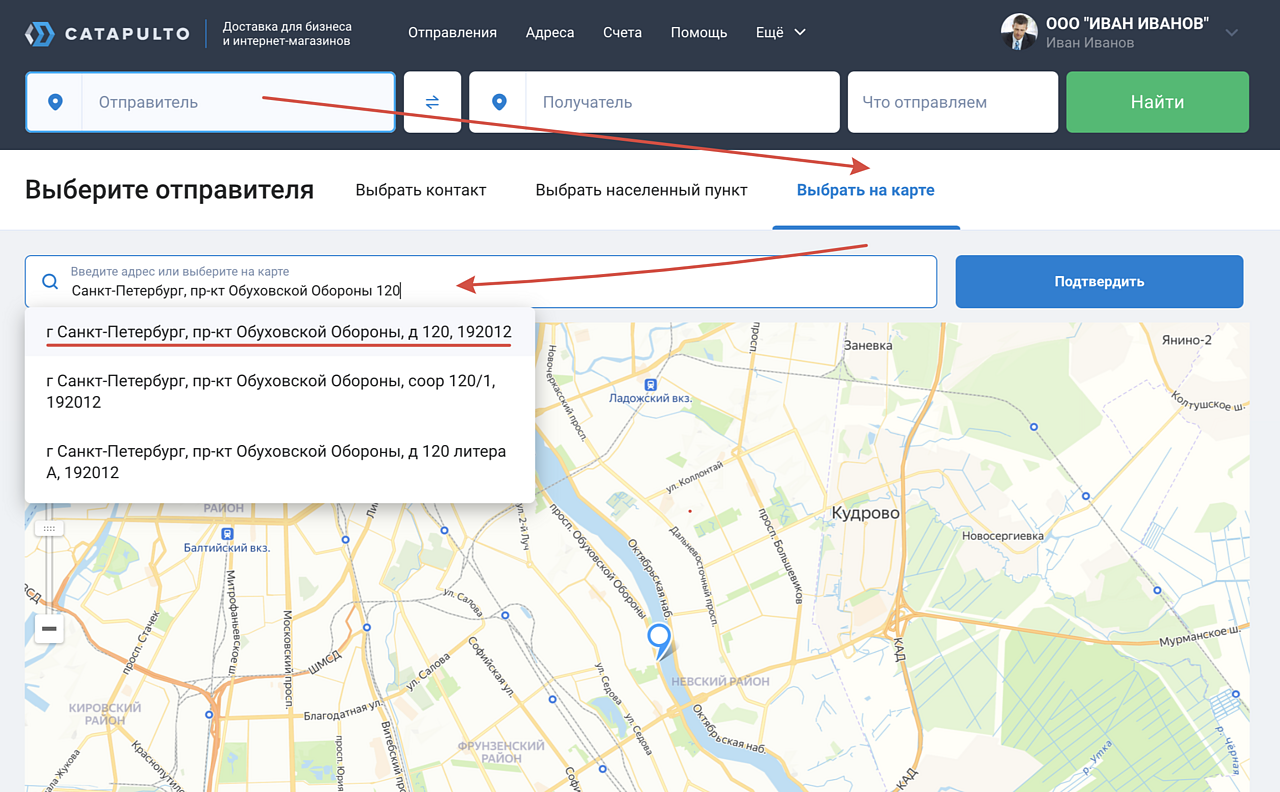Click the Балтийский вкз. station icon
Viewport: 1280px width, 792px height.
pyautogui.click(x=227, y=534)
